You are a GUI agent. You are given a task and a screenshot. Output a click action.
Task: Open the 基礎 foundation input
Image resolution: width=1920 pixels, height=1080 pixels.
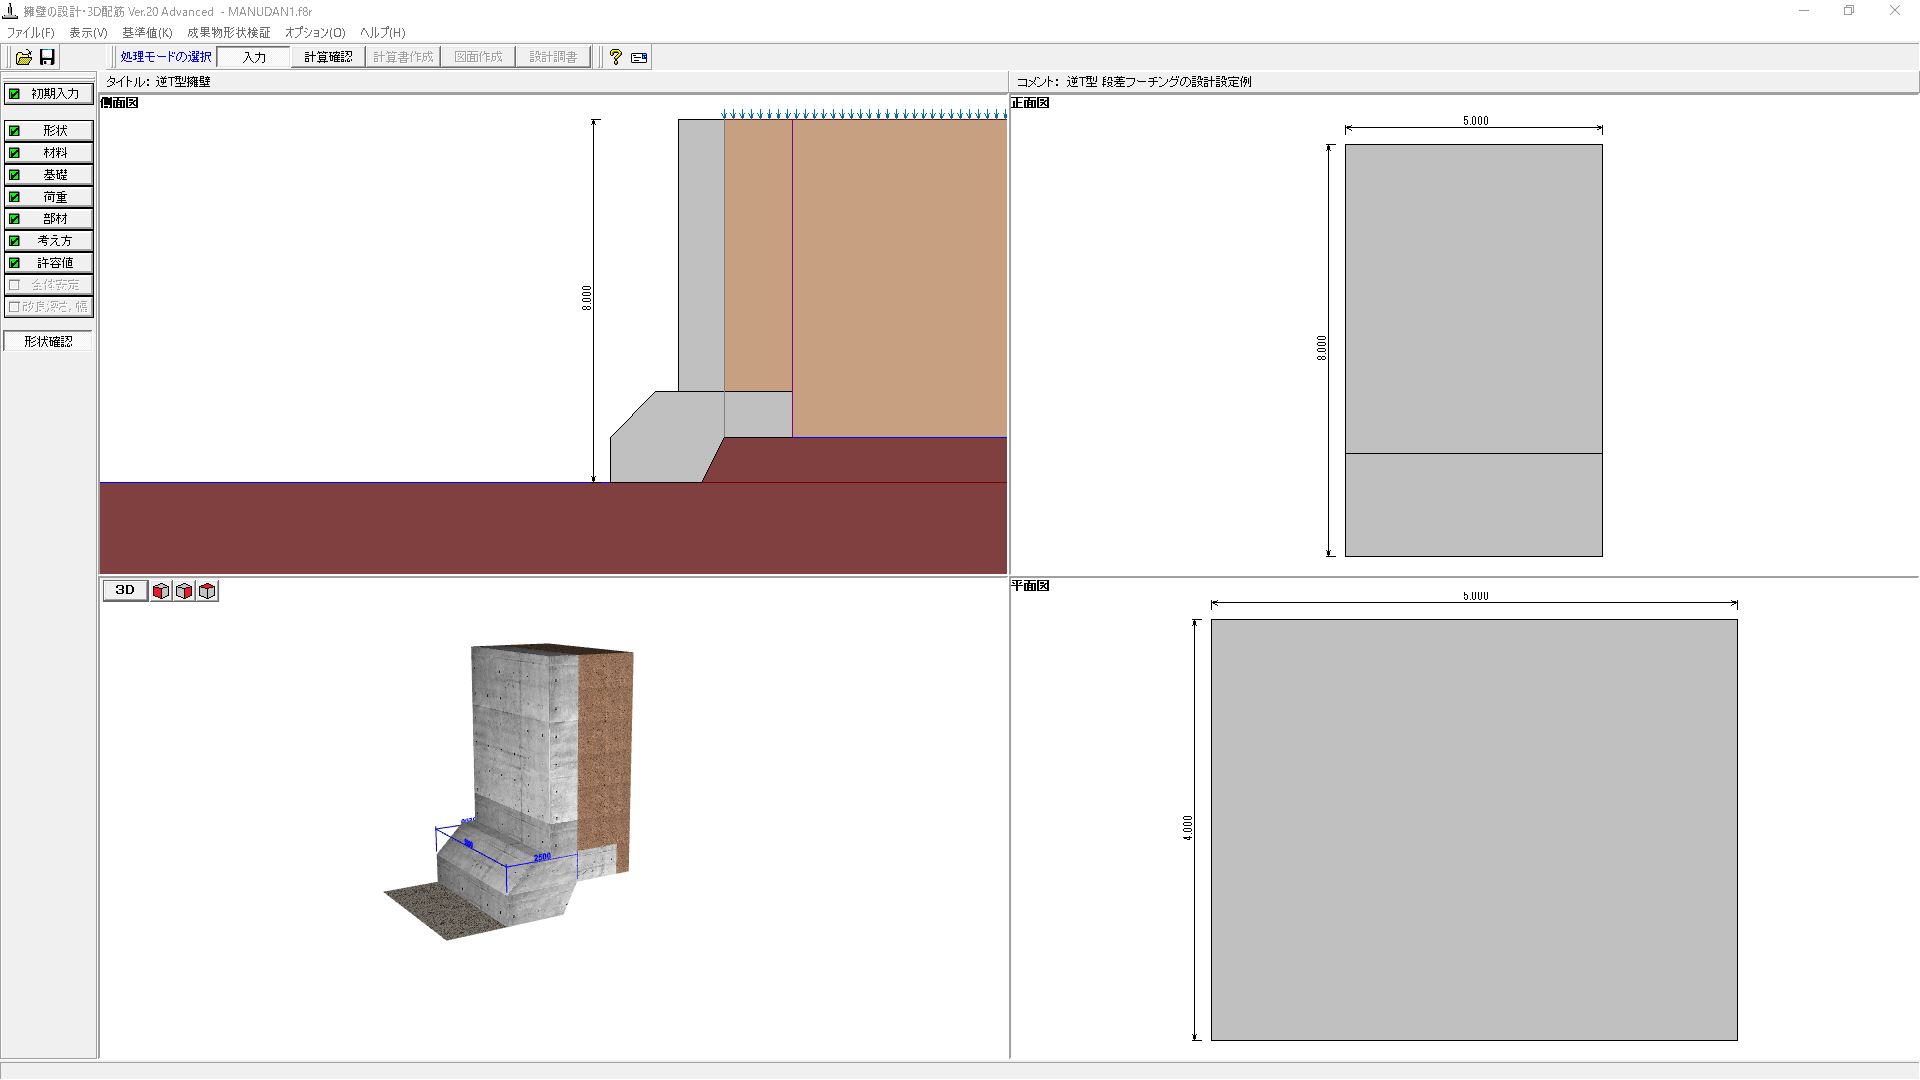pos(48,175)
